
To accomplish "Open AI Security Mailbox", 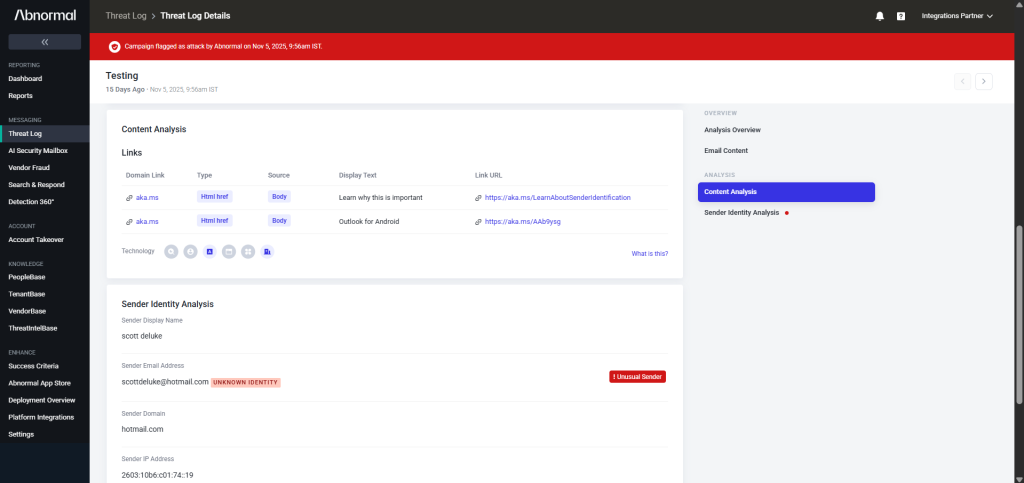I will (x=38, y=150).
